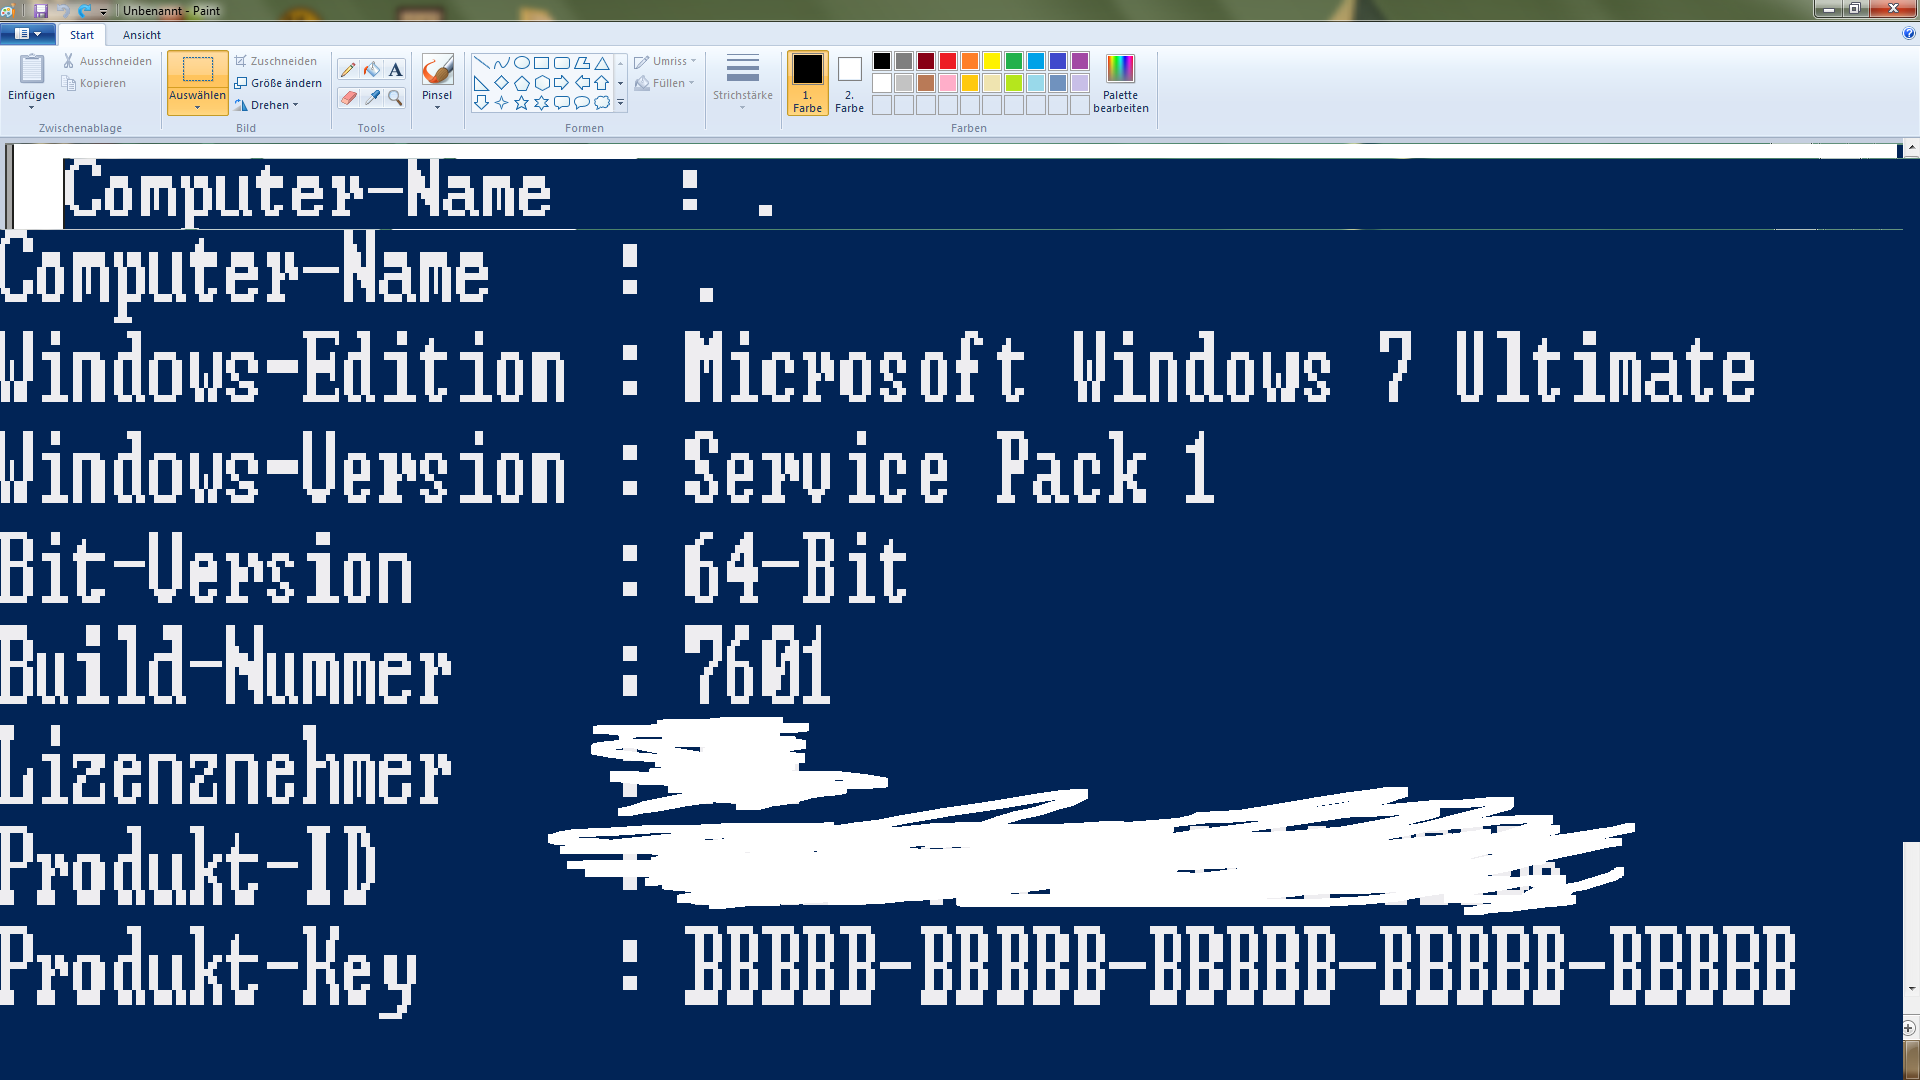
Task: Choose the red color swatch
Action: 948,61
